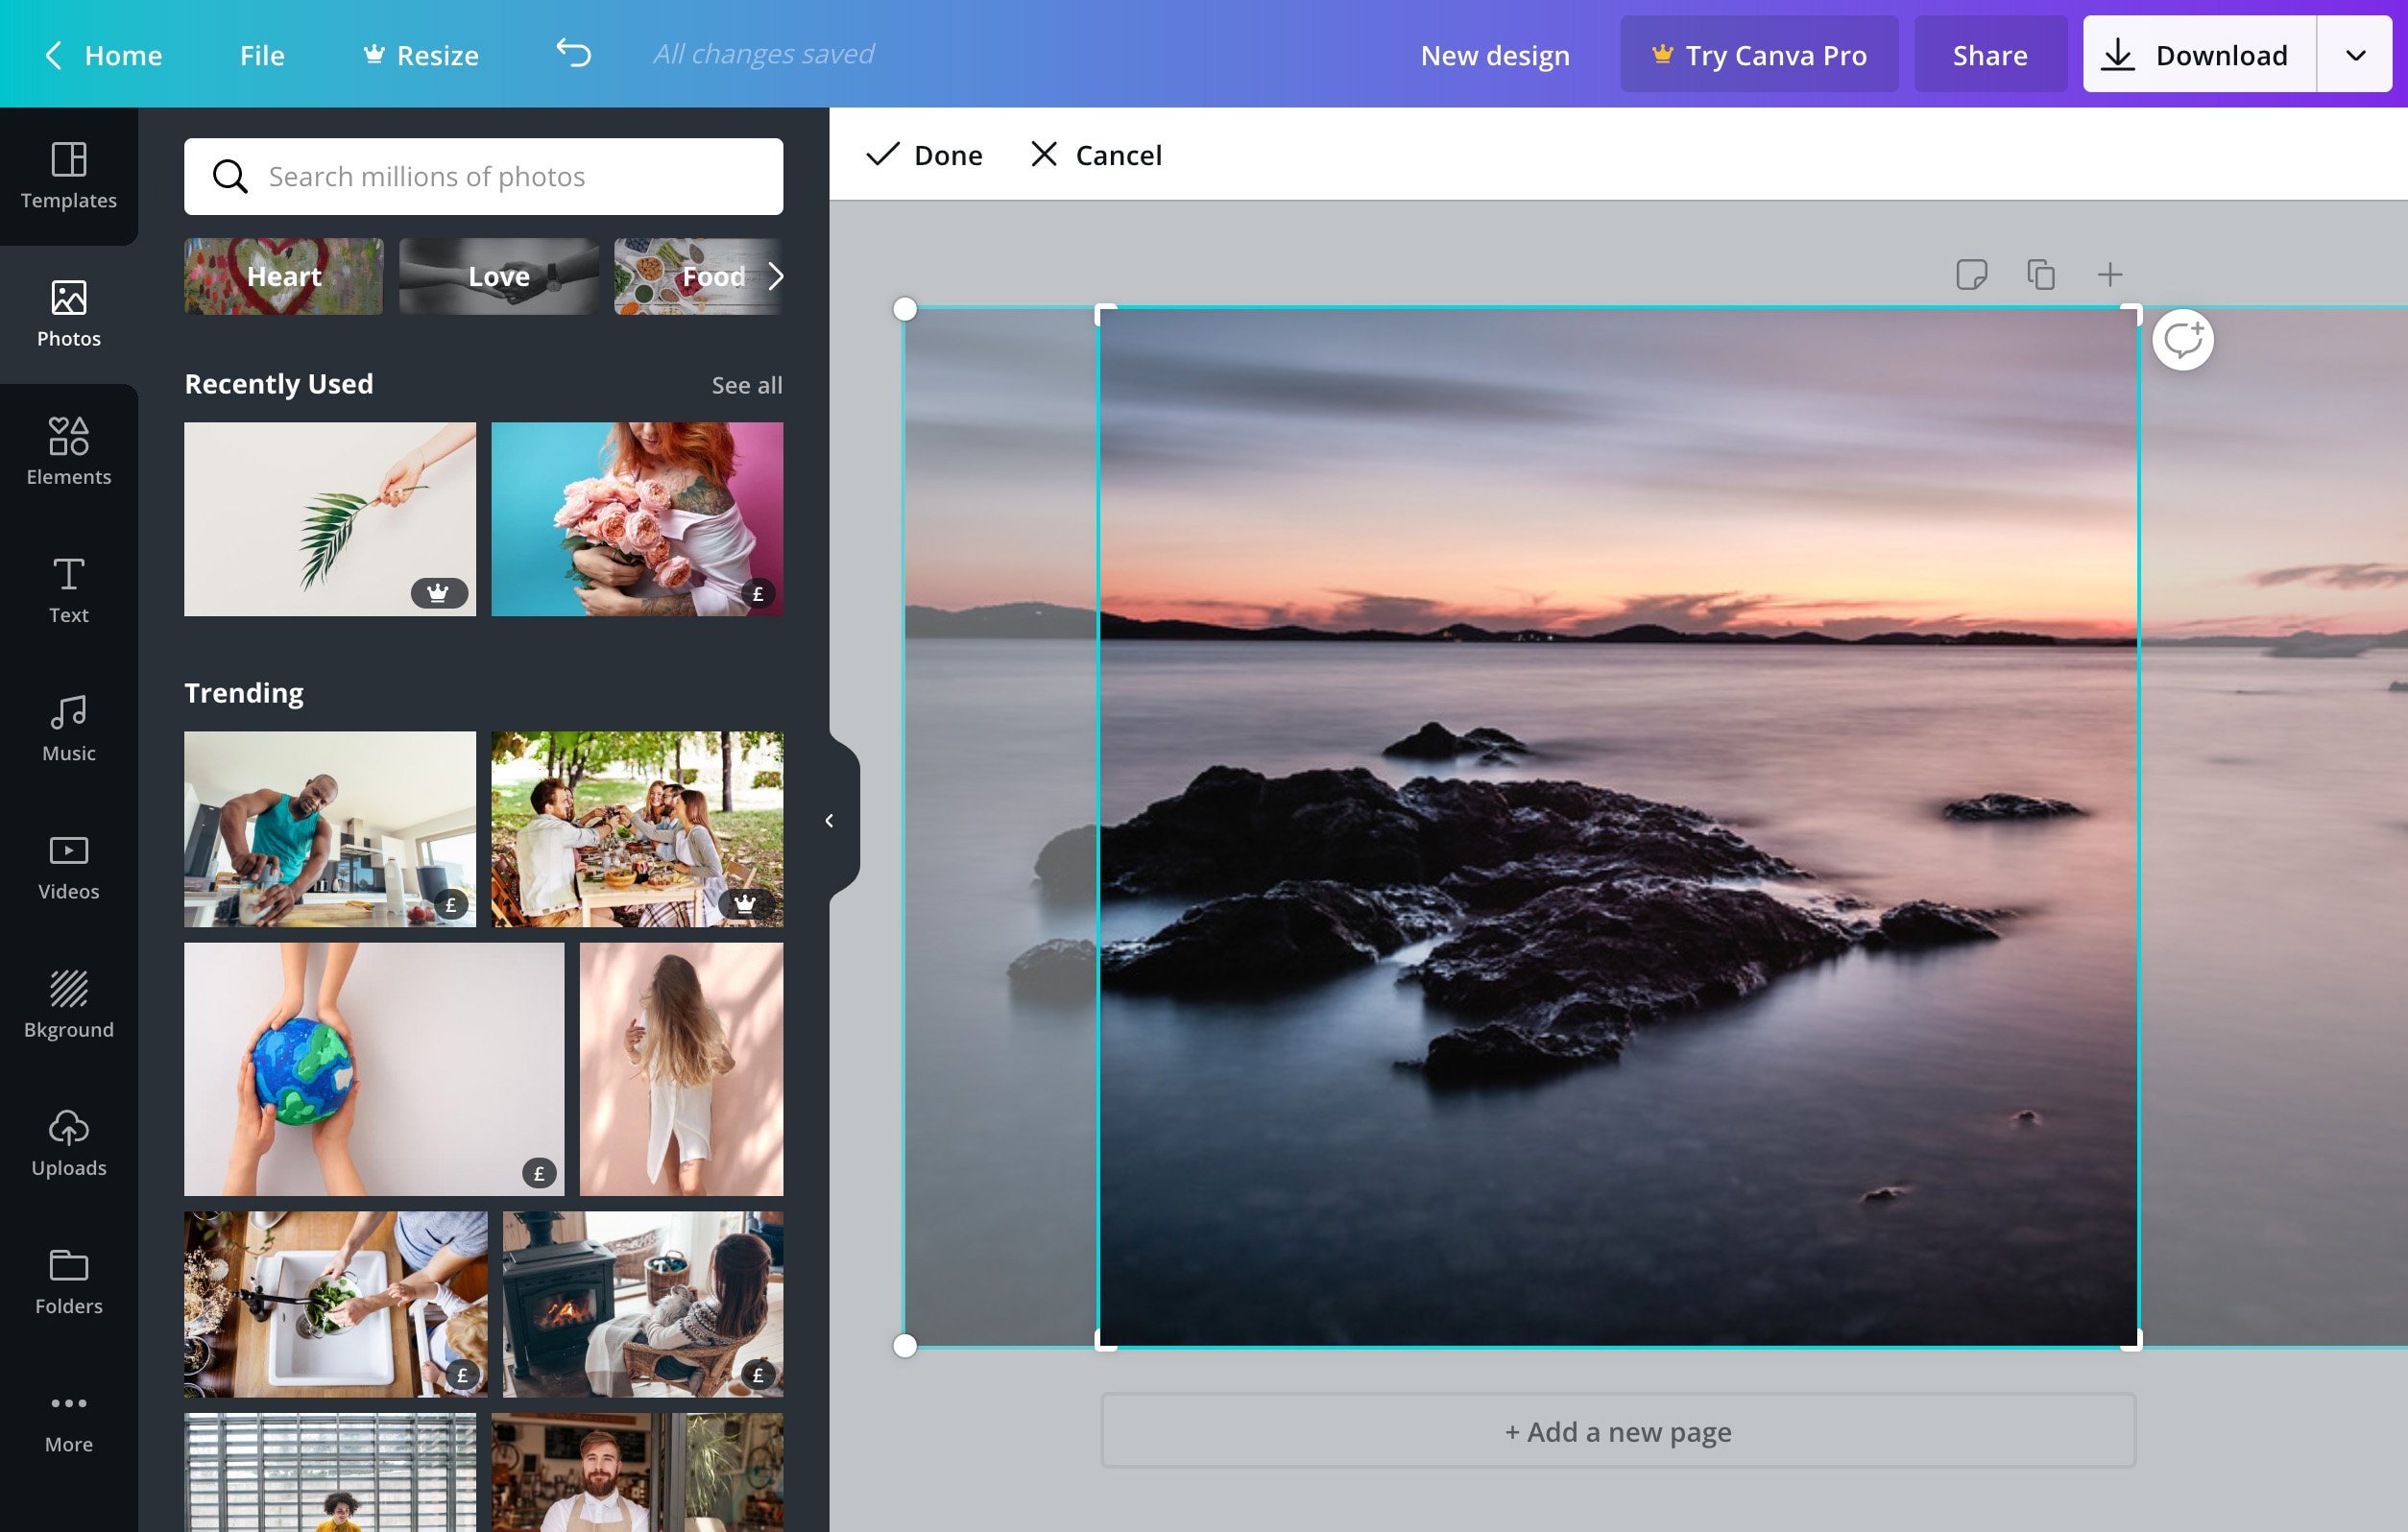Viewport: 2408px width, 1532px height.
Task: Select the Home menu item
Action: click(x=123, y=53)
